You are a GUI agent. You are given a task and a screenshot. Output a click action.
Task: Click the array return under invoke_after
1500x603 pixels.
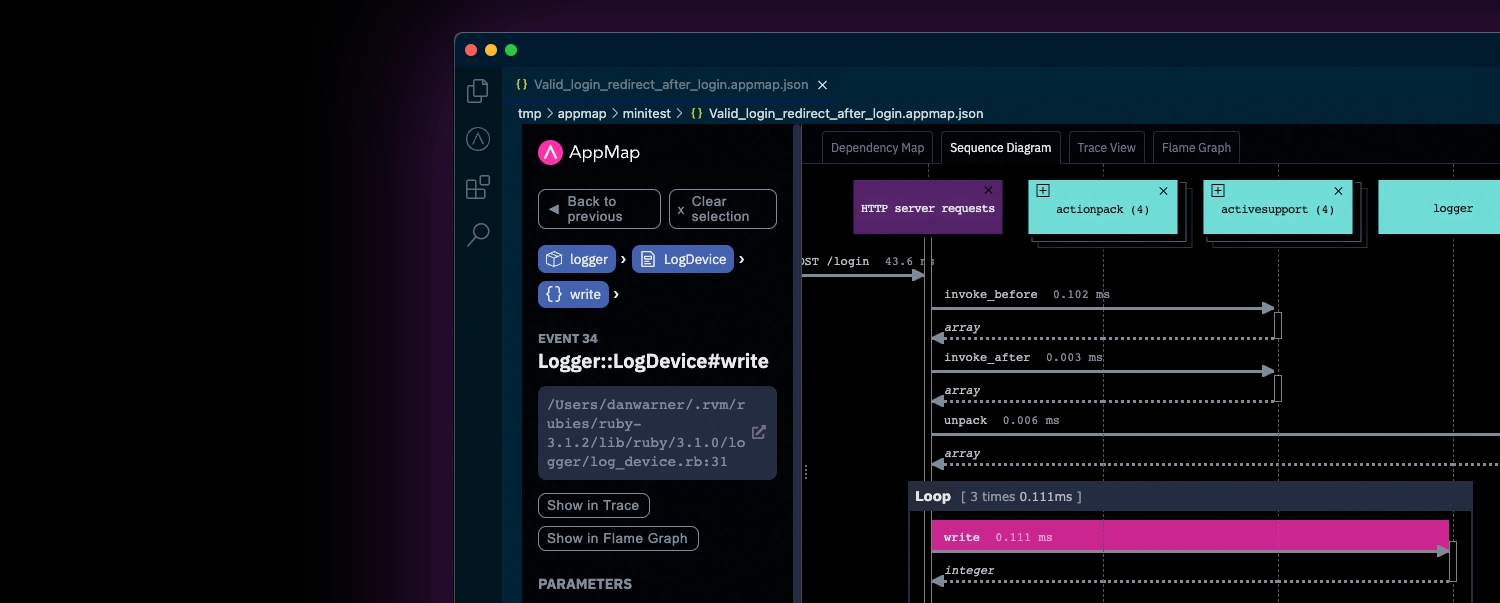coord(962,390)
